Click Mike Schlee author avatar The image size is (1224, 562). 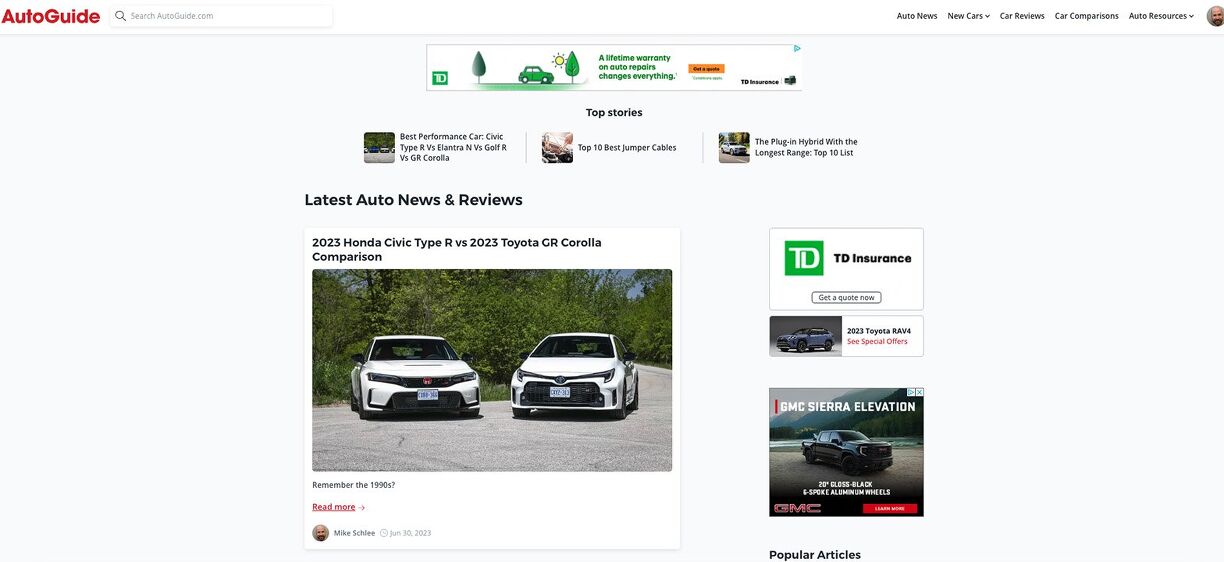(x=320, y=533)
